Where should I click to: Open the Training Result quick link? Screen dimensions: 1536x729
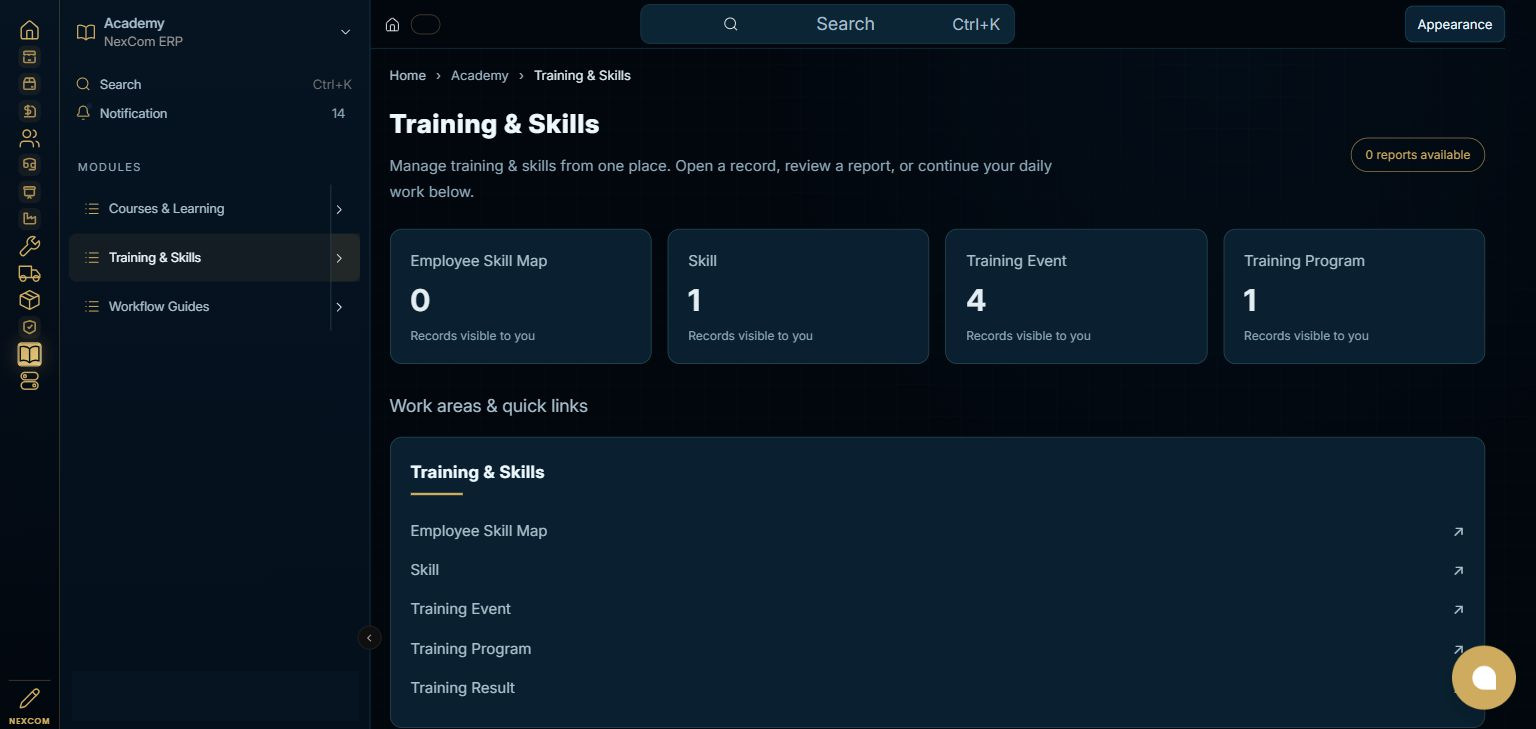click(x=937, y=688)
